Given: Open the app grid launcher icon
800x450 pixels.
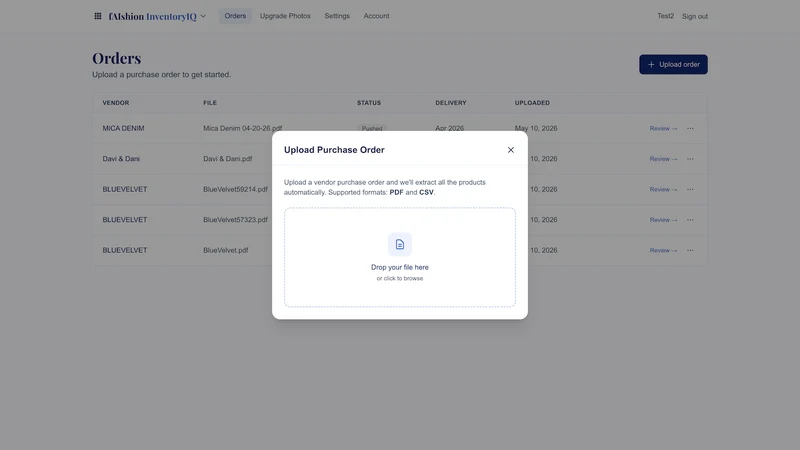Looking at the screenshot, I should coord(97,16).
